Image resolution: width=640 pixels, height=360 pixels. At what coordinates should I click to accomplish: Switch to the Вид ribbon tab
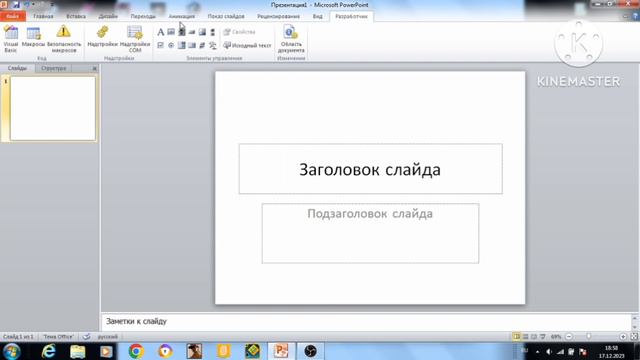318,16
